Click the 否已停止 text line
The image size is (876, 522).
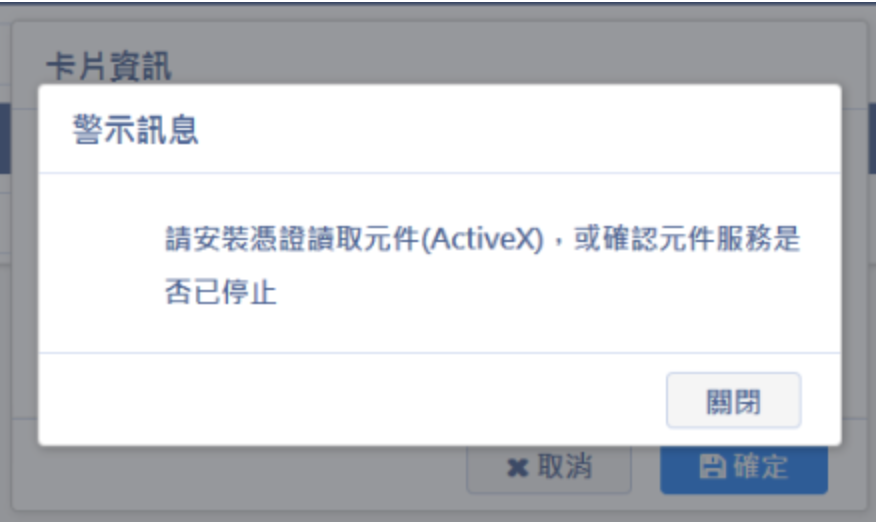tap(221, 292)
